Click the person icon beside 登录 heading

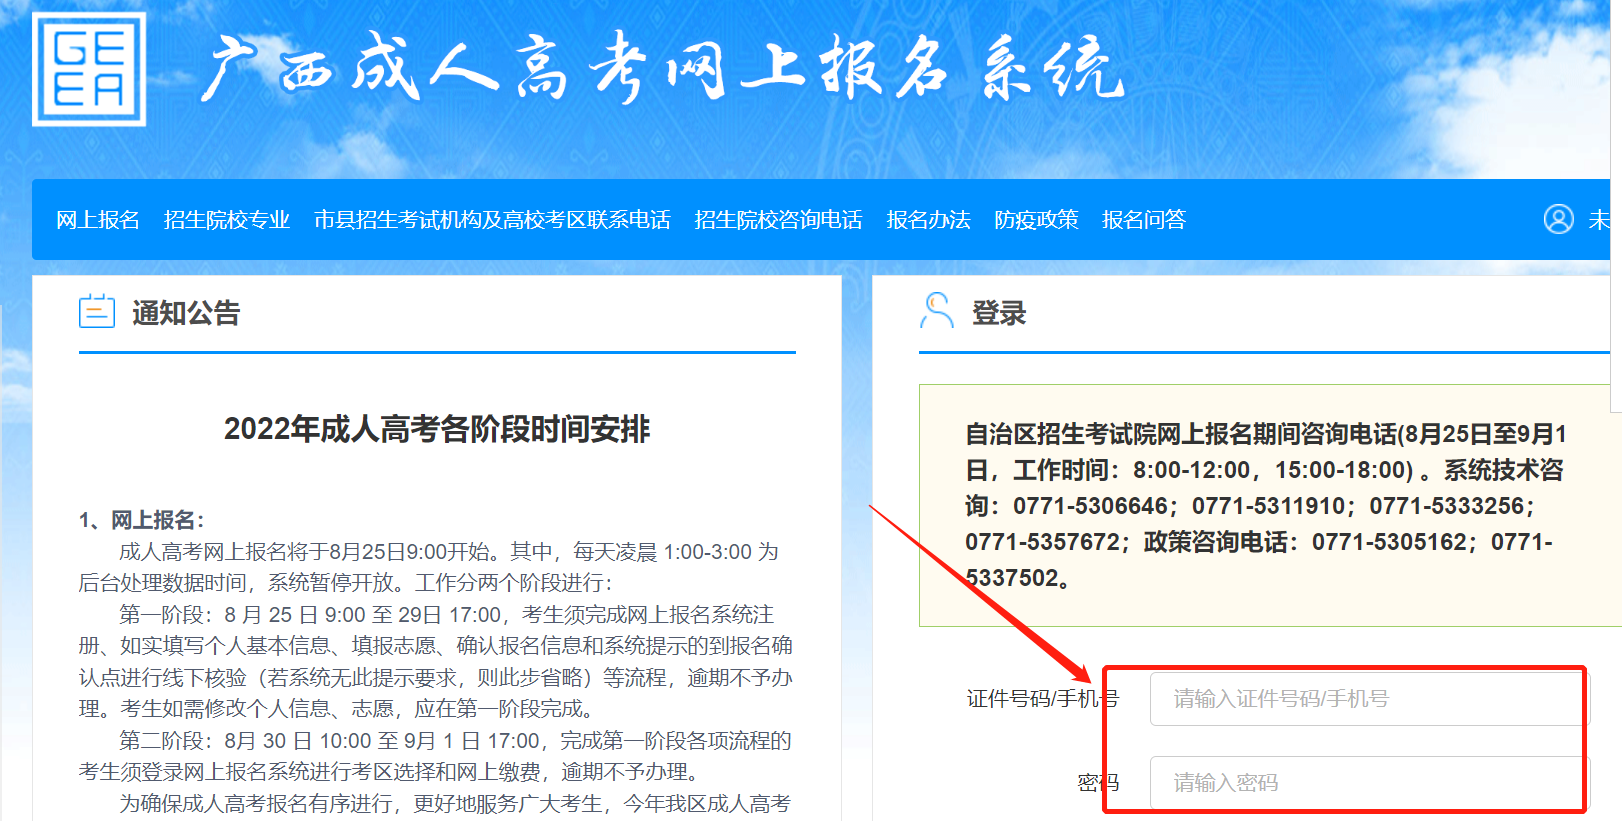(x=937, y=311)
